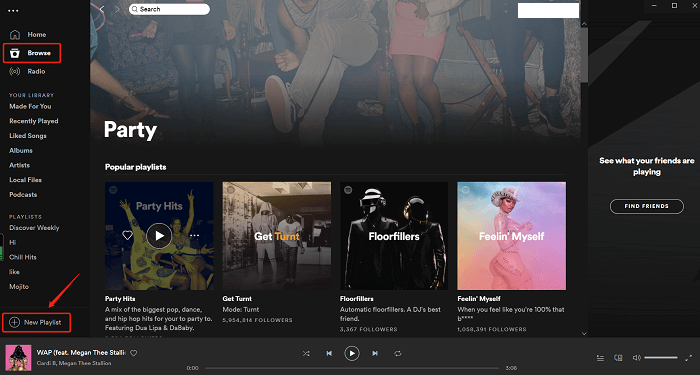Open Podcasts in library
This screenshot has height=375, width=700.
(x=23, y=195)
